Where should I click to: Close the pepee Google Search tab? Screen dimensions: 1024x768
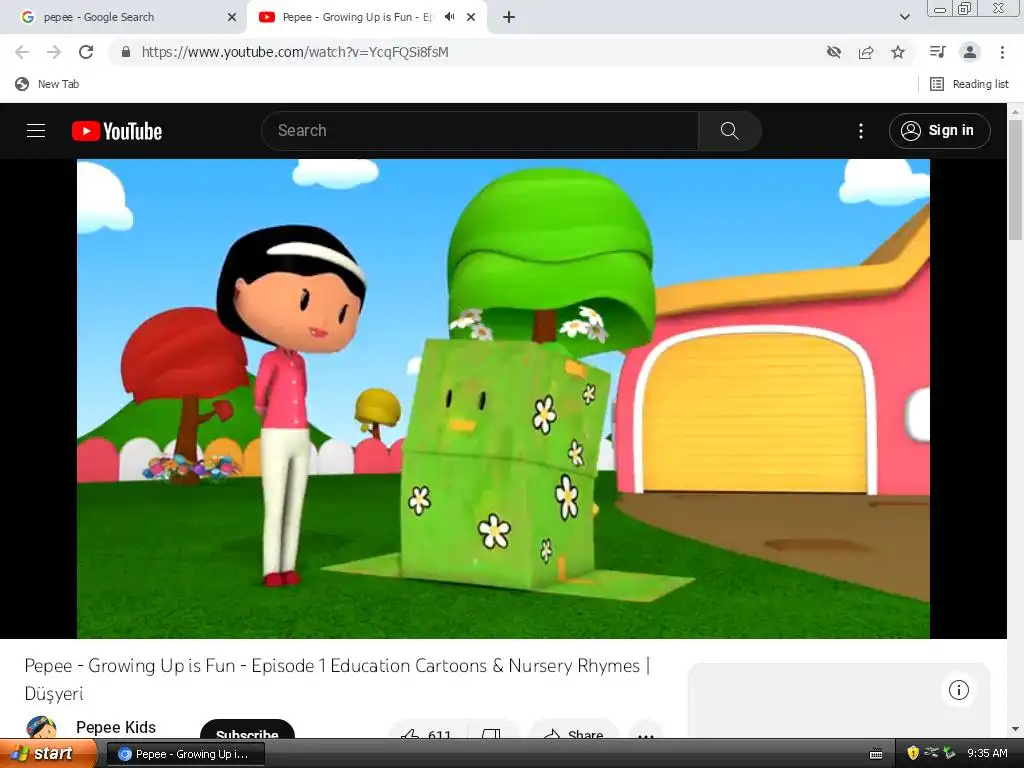click(232, 17)
